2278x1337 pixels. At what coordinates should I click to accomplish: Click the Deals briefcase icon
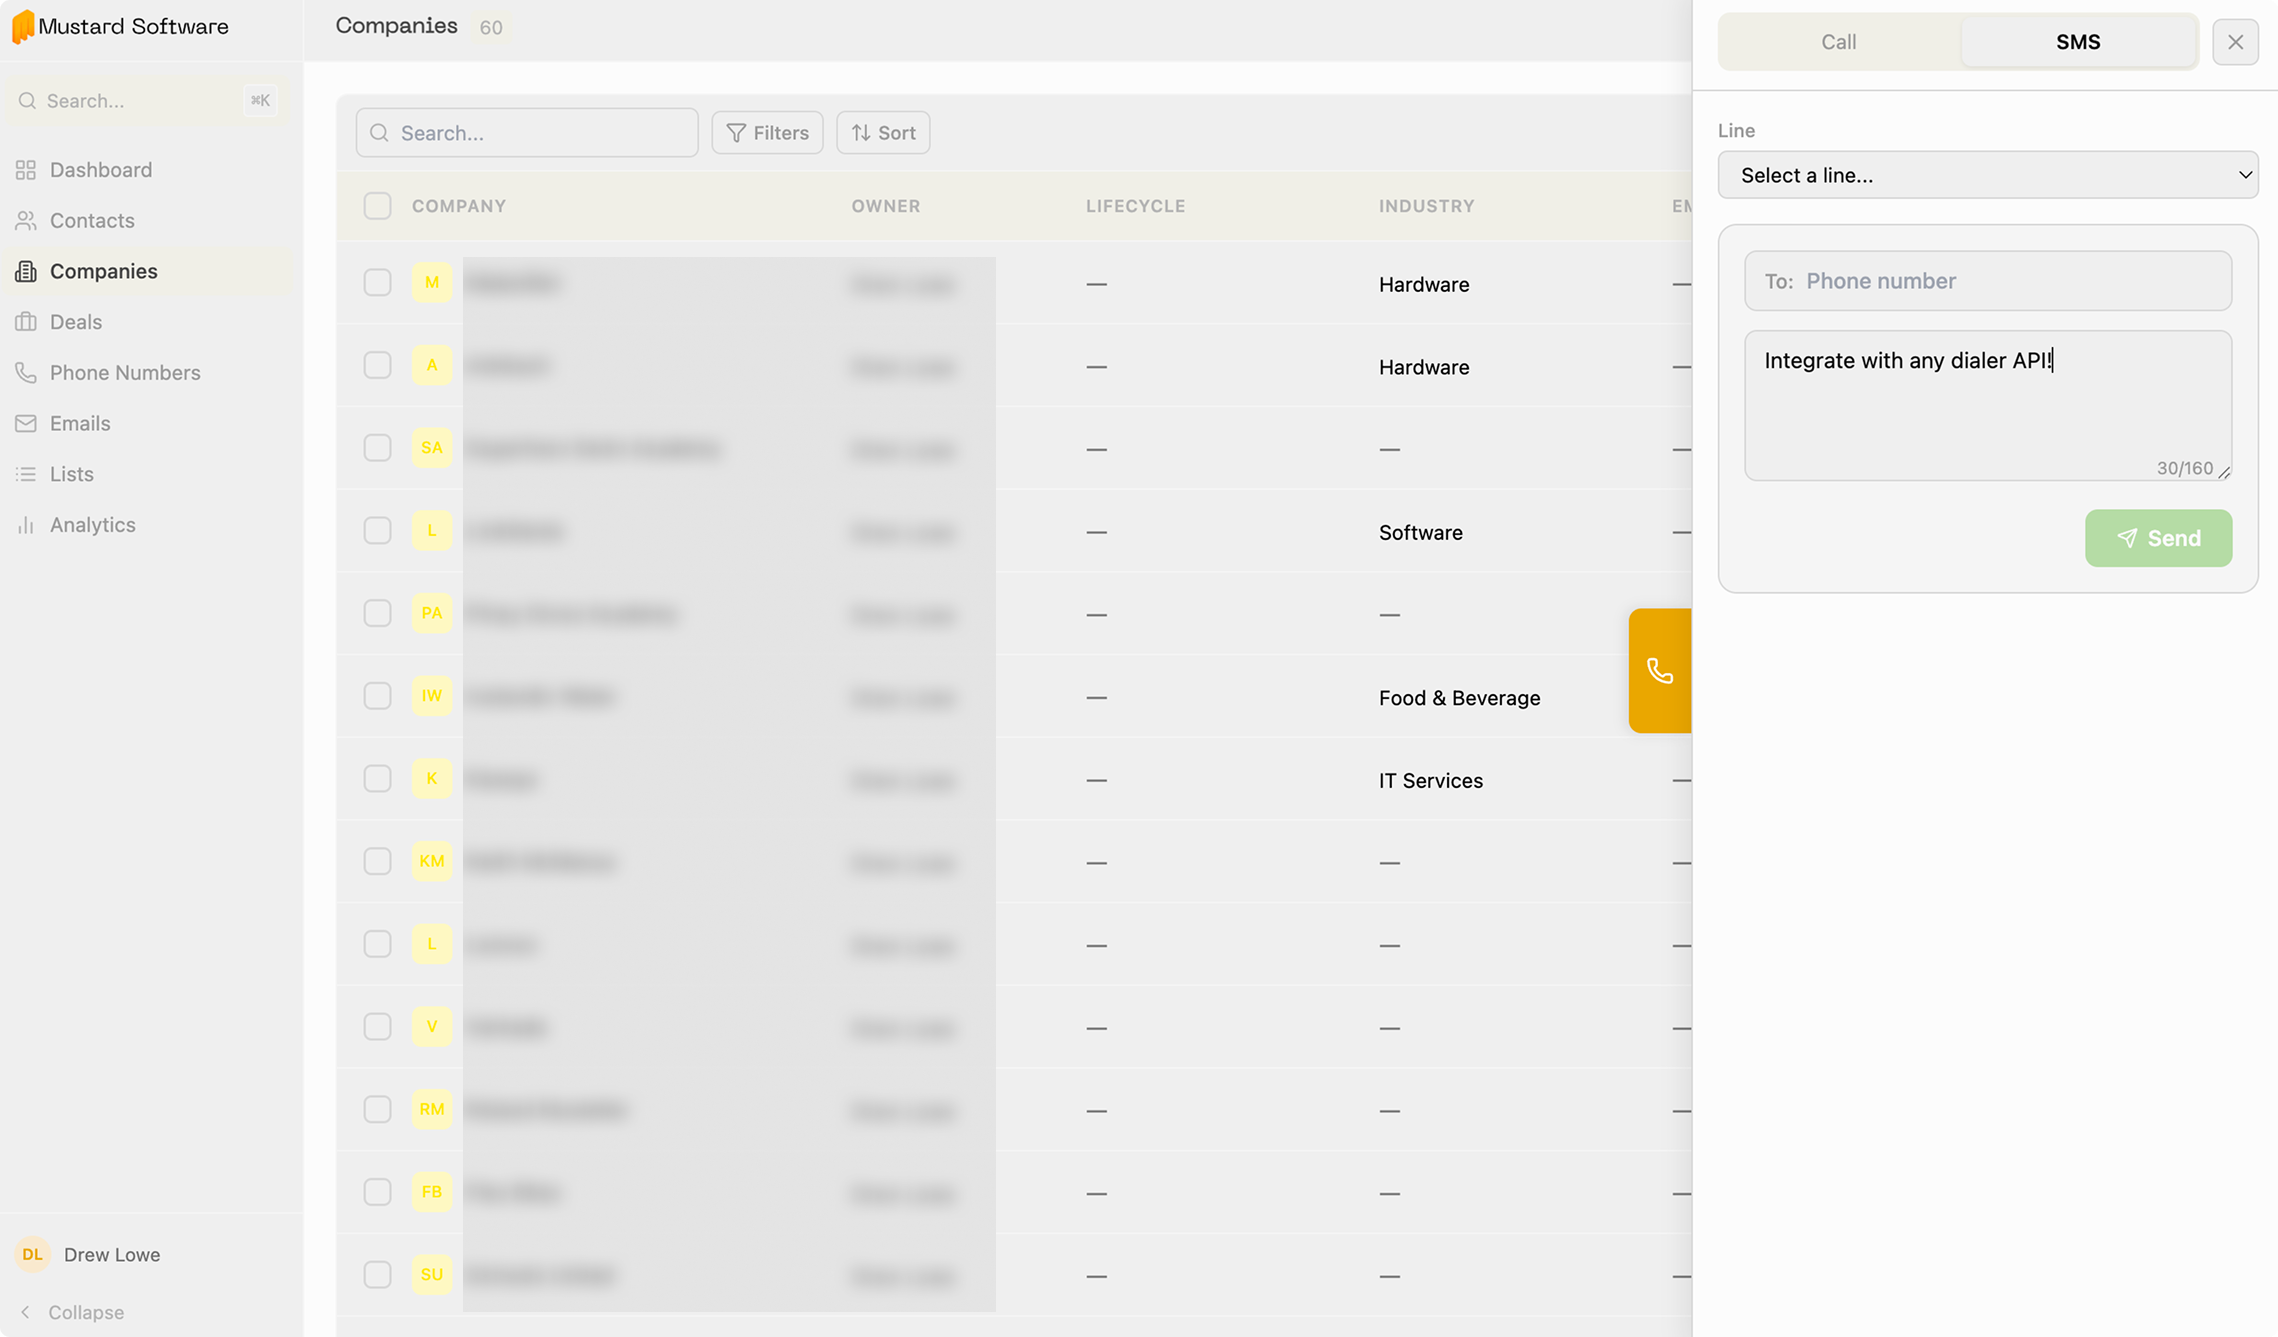[26, 322]
